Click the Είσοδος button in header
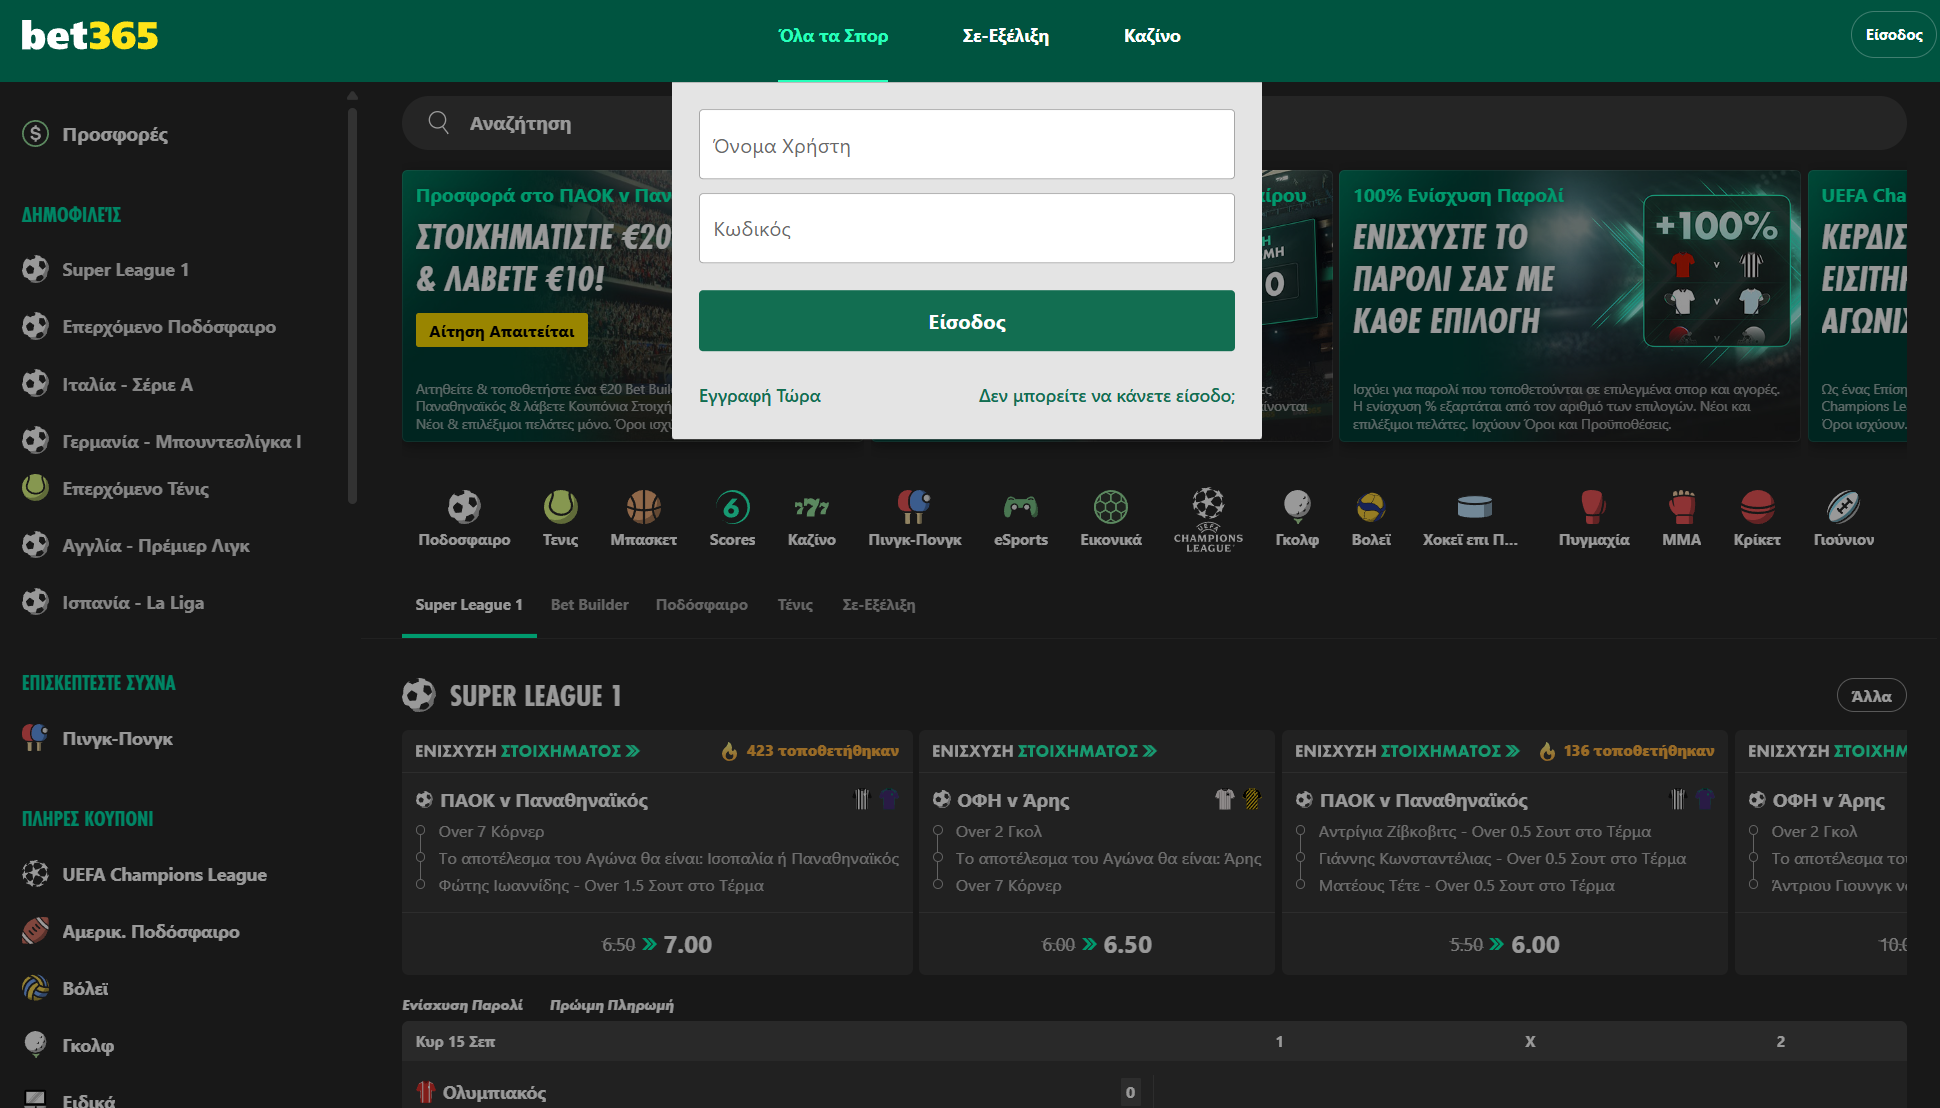 [x=1894, y=35]
